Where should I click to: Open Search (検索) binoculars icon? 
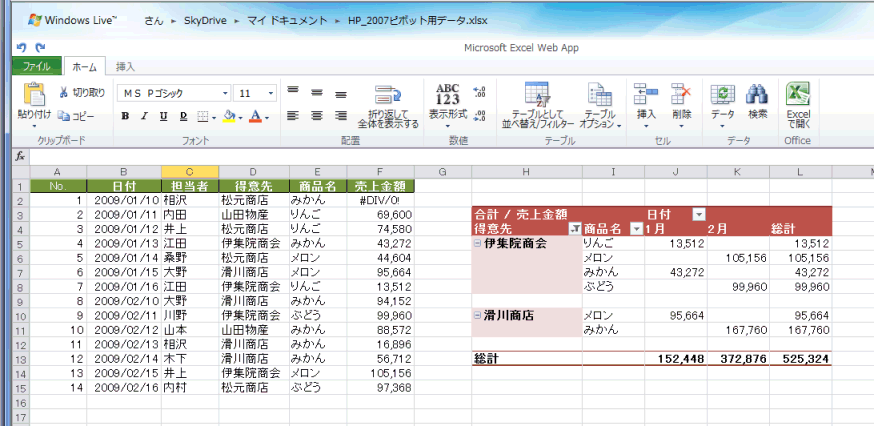click(x=757, y=95)
